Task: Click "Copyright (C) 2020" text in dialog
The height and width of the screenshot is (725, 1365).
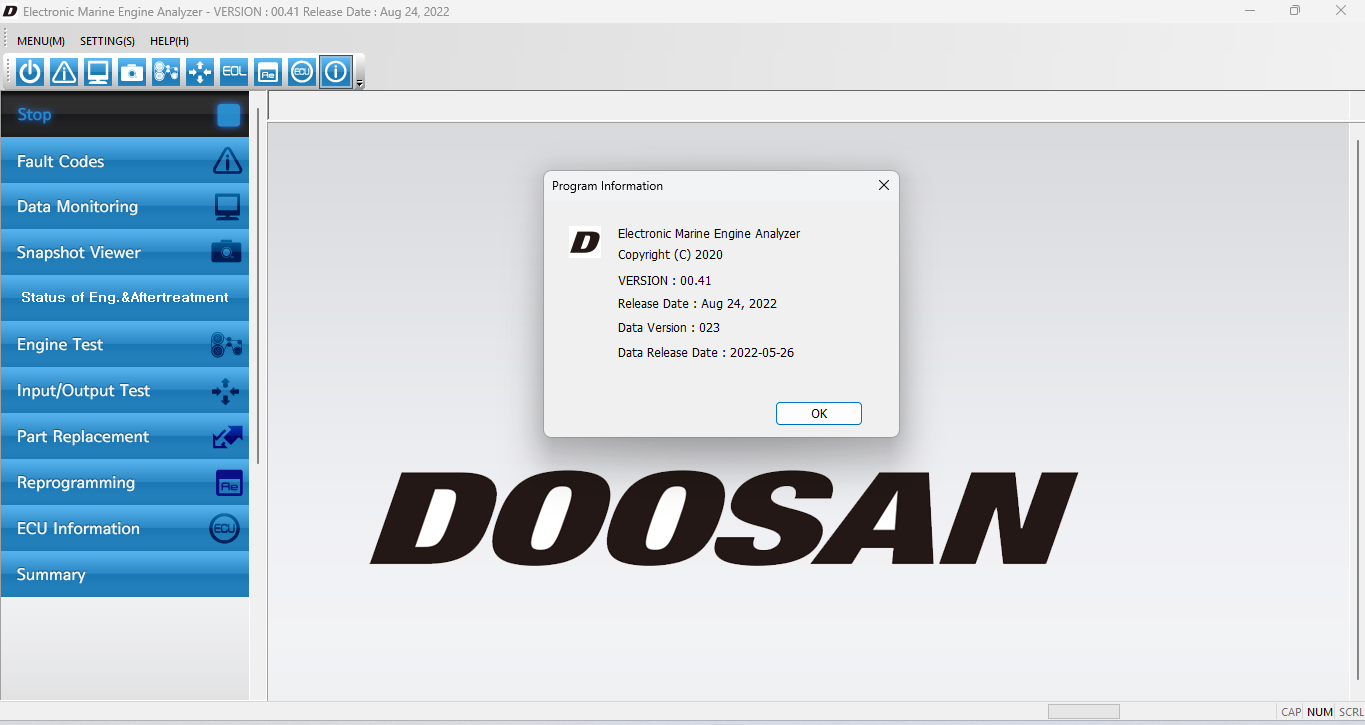Action: click(x=670, y=255)
